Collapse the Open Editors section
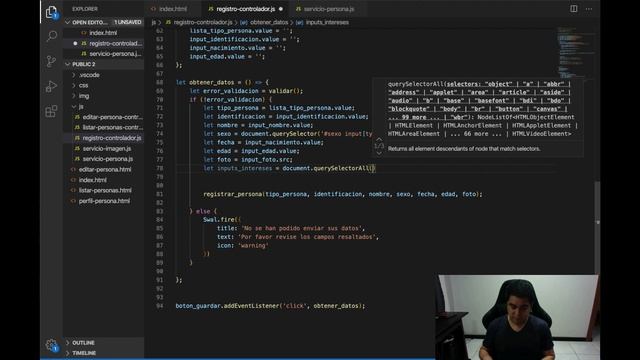Viewport: 640px width, 360px height. click(x=68, y=22)
